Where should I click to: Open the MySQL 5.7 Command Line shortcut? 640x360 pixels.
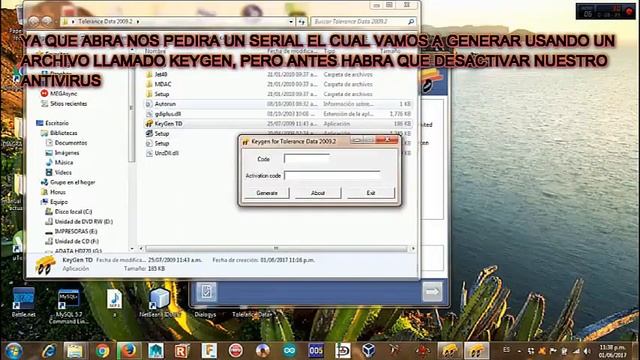(x=69, y=306)
